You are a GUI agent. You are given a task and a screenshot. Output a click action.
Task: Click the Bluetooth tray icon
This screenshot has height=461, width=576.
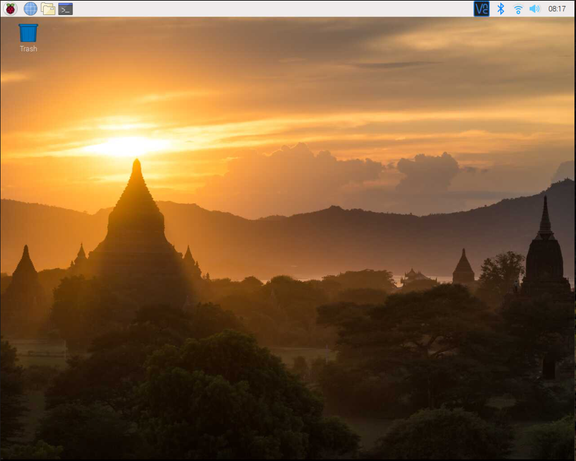[501, 8]
